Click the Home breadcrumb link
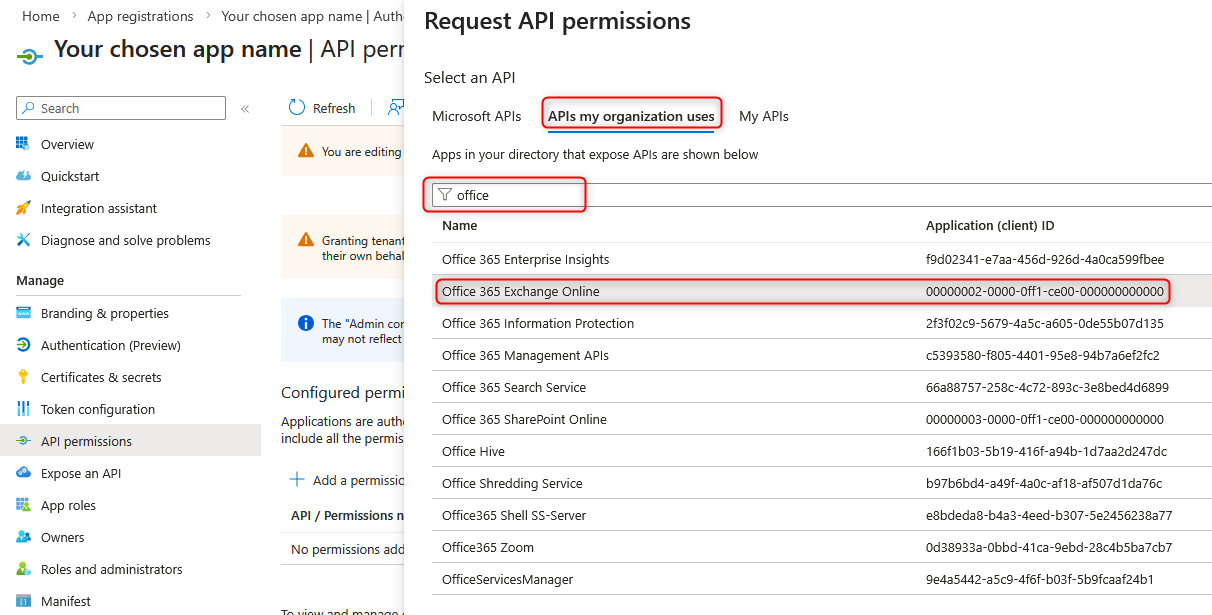This screenshot has height=615, width=1212. pyautogui.click(x=40, y=16)
